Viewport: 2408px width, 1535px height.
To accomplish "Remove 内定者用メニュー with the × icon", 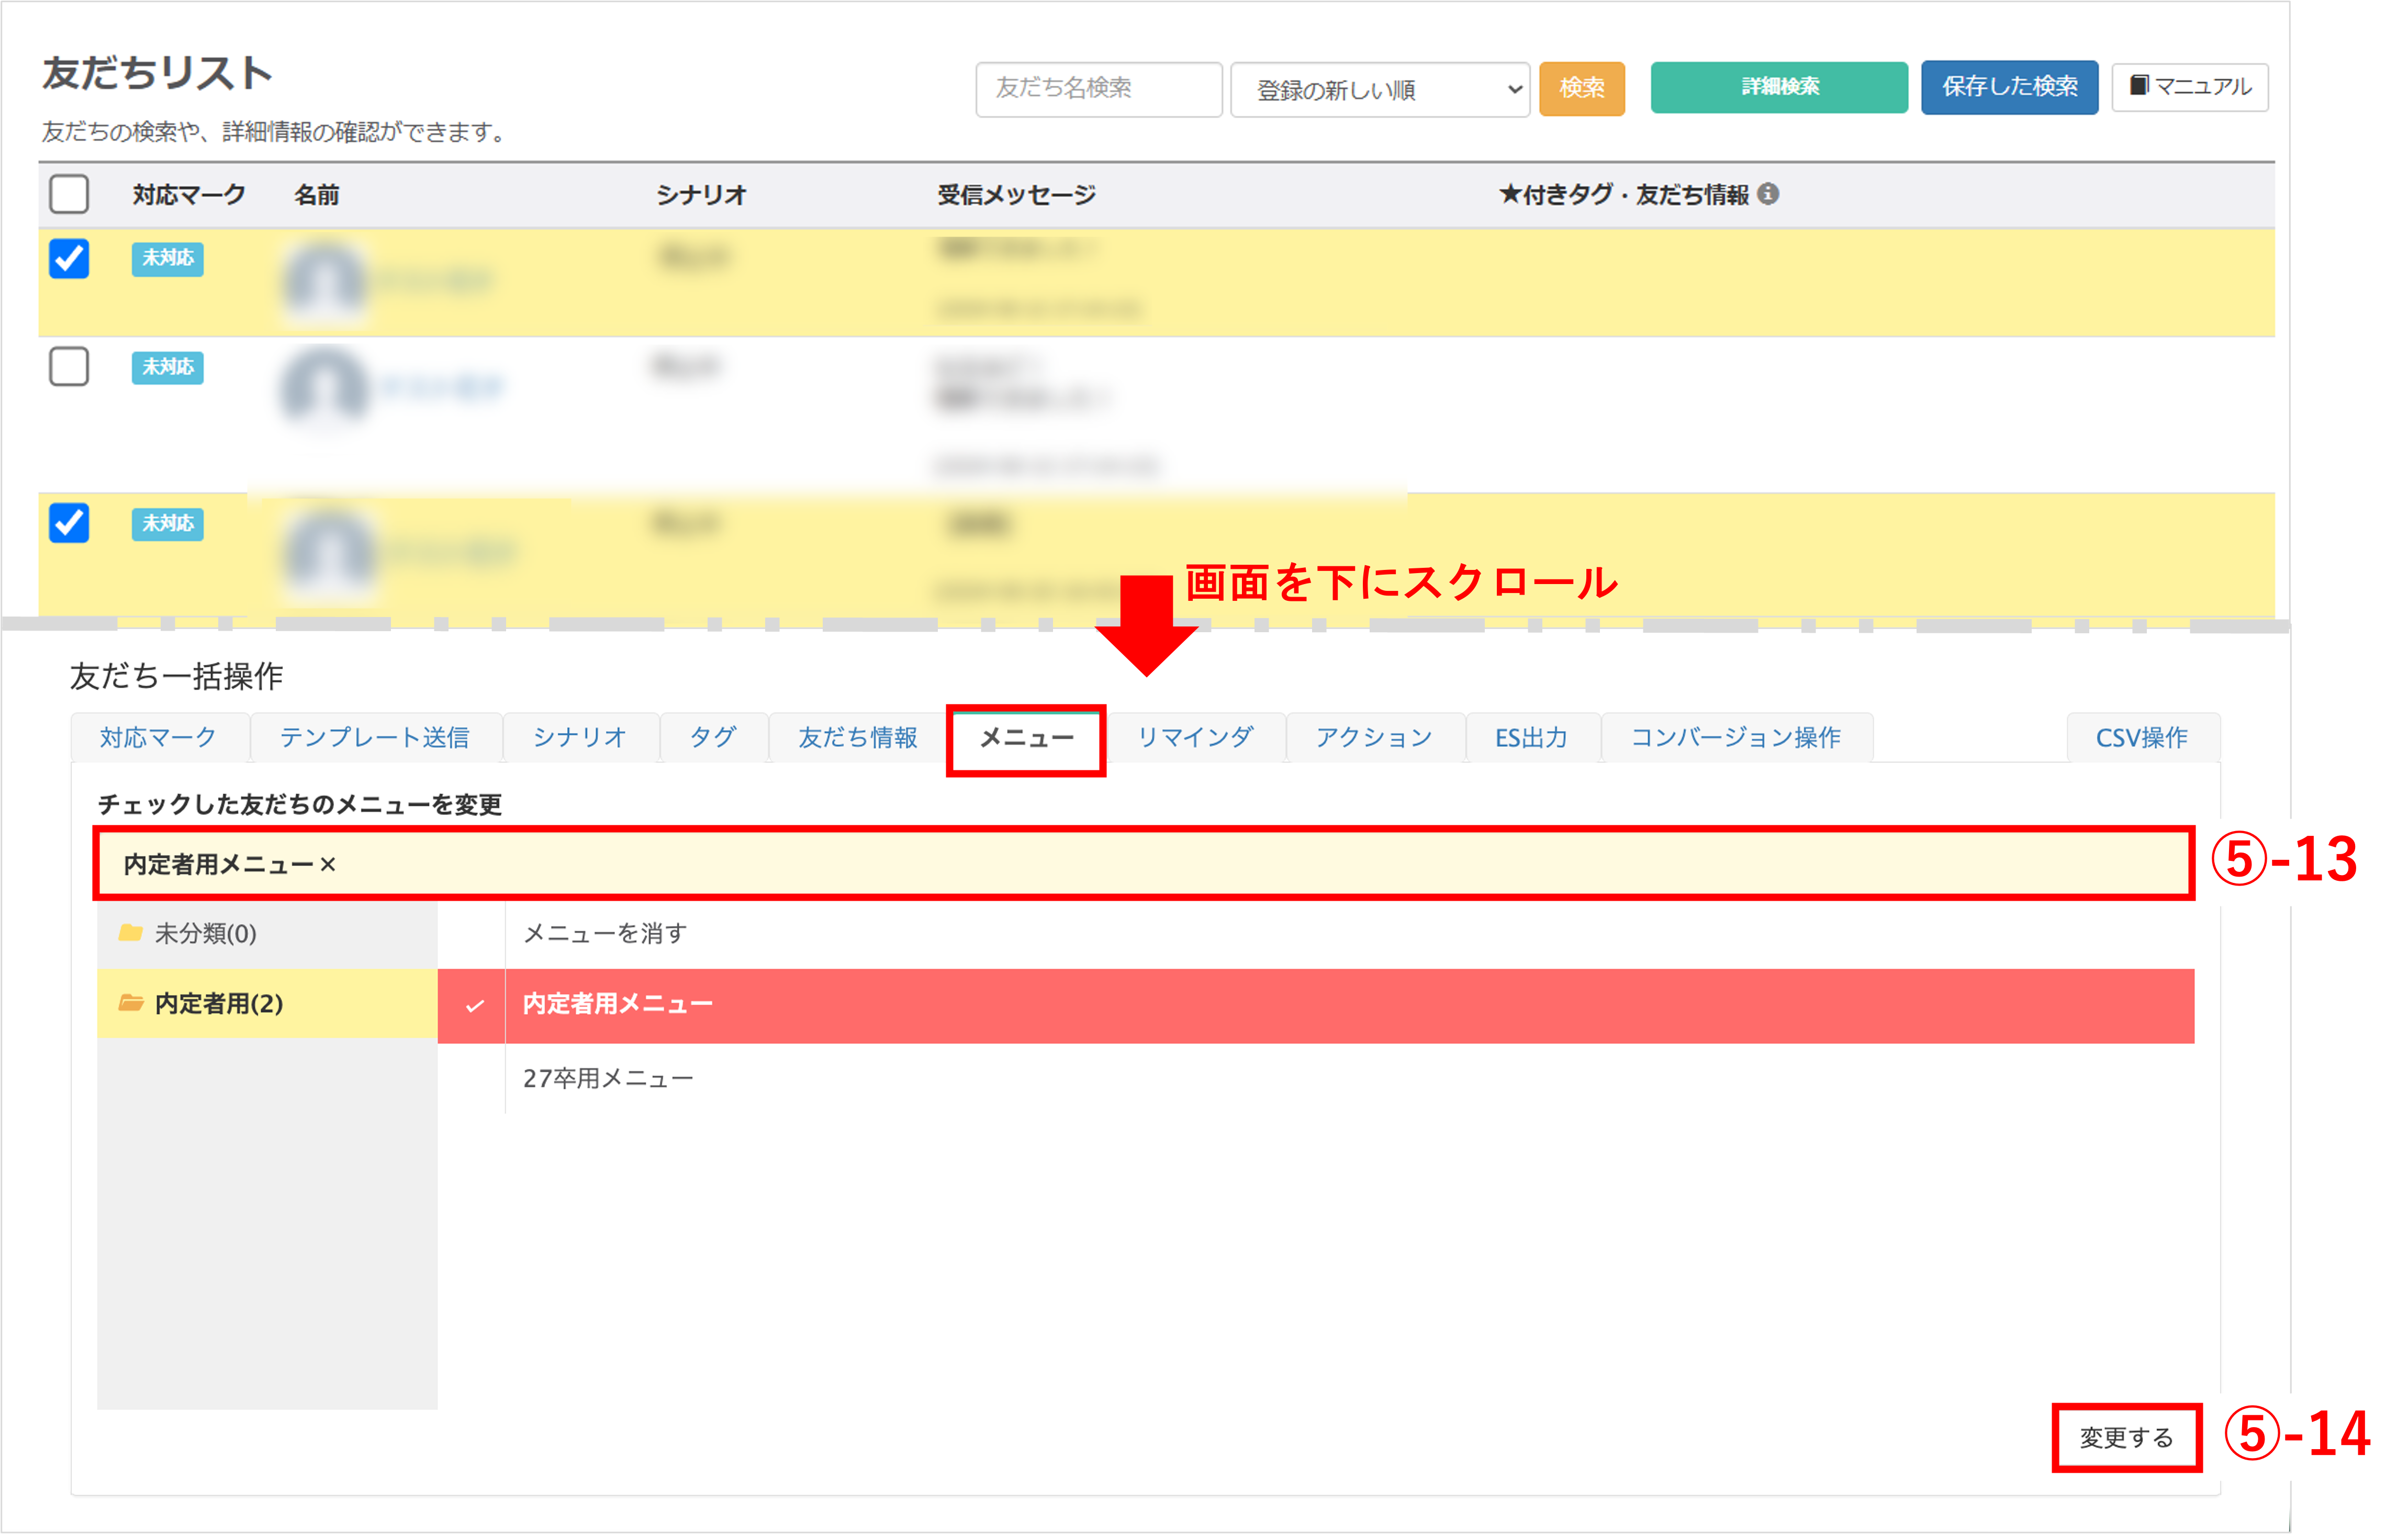I will click(328, 865).
